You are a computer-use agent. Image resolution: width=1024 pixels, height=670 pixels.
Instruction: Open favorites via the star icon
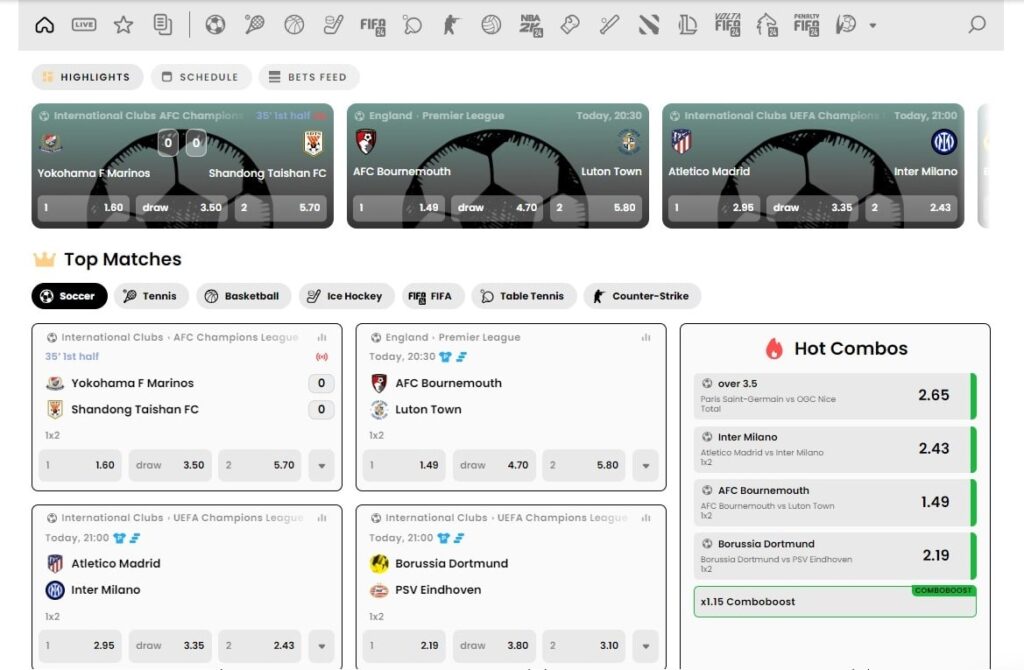point(123,25)
